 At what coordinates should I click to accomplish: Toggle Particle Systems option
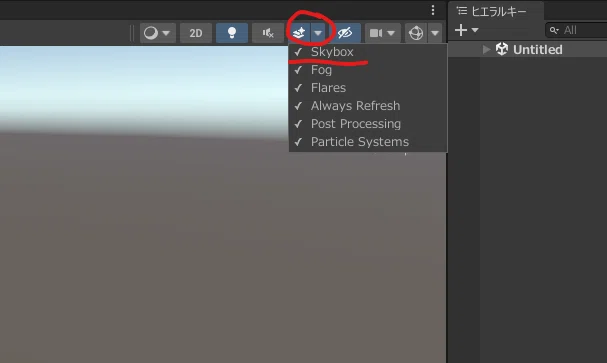click(368, 142)
